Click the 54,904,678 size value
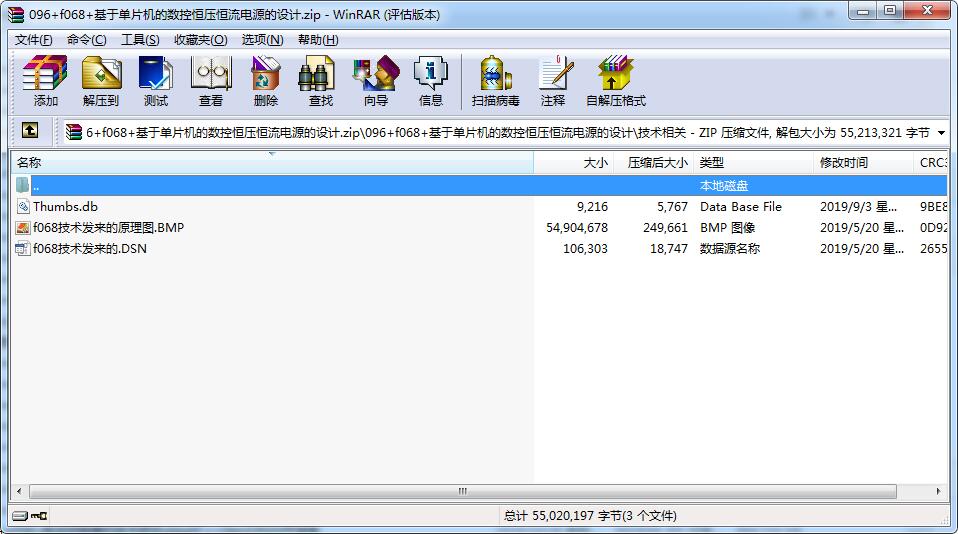958x534 pixels. (x=577, y=227)
